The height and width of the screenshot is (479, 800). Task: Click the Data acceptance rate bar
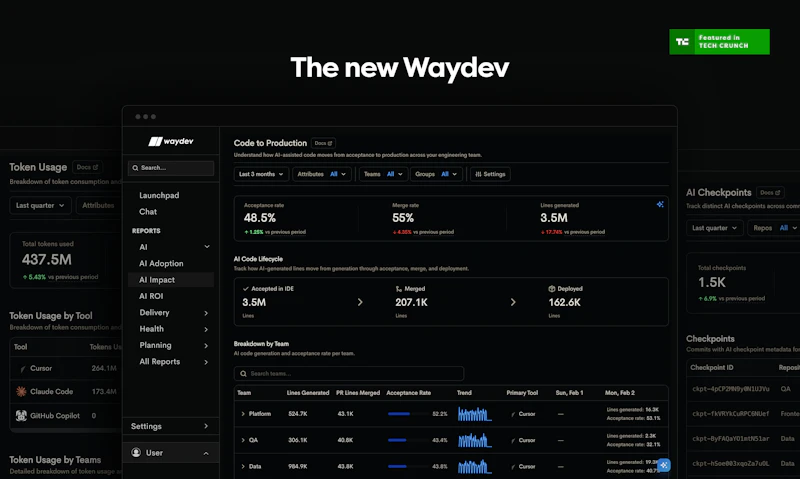tap(407, 466)
